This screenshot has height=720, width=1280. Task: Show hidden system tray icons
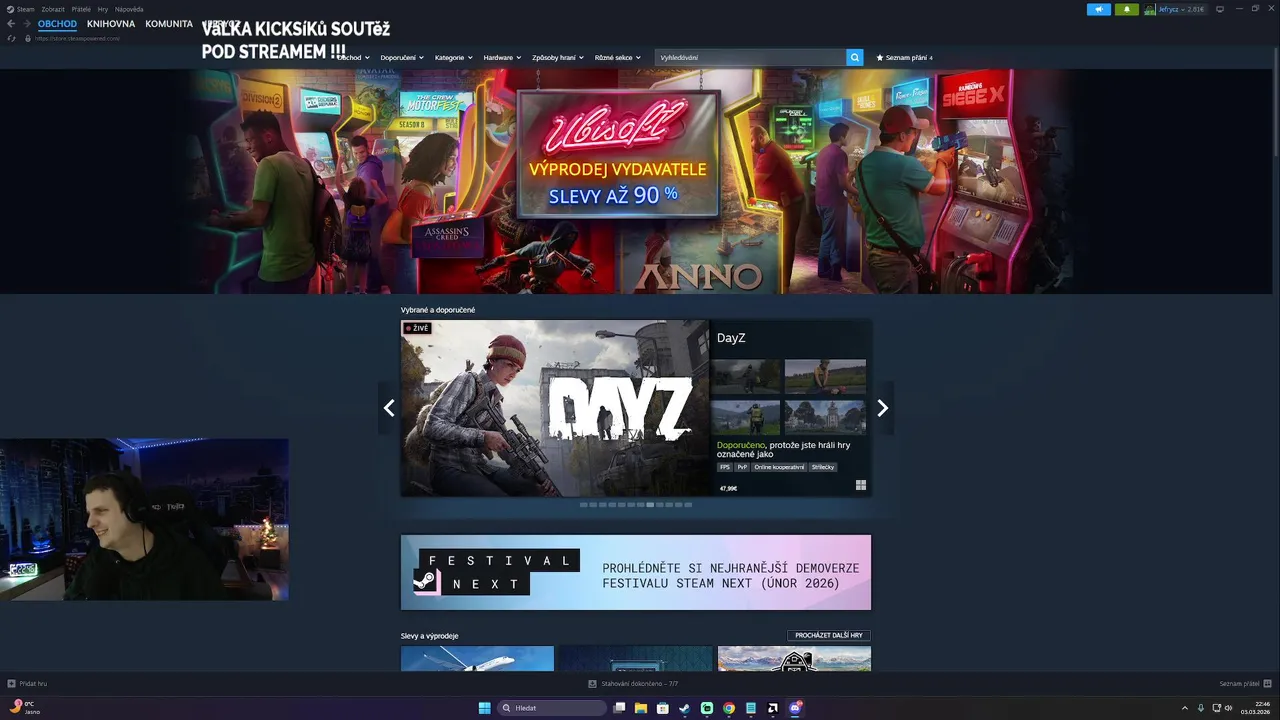click(x=1185, y=708)
